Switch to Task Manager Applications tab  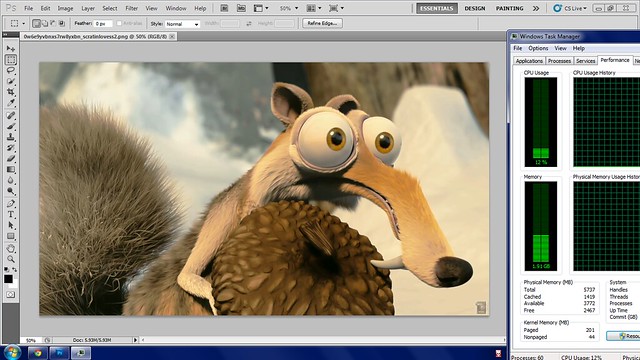[529, 61]
